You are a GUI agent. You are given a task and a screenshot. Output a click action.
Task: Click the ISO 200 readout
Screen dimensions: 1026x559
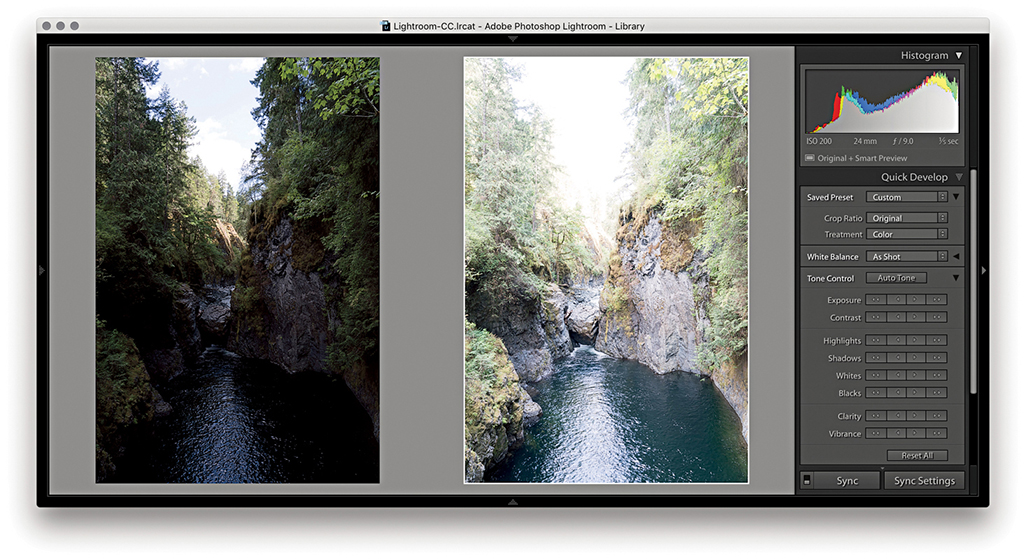819,141
